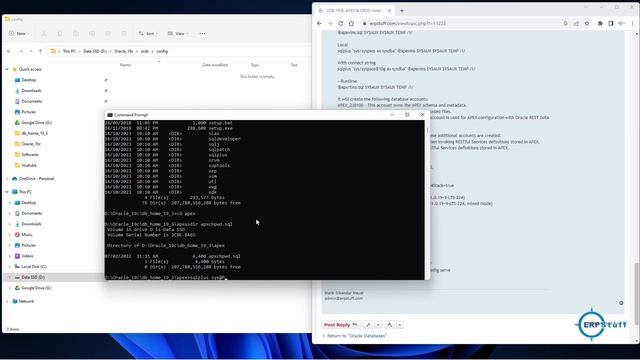The width and height of the screenshot is (640, 360).
Task: Click Post Reply button on forum
Action: tap(341, 325)
